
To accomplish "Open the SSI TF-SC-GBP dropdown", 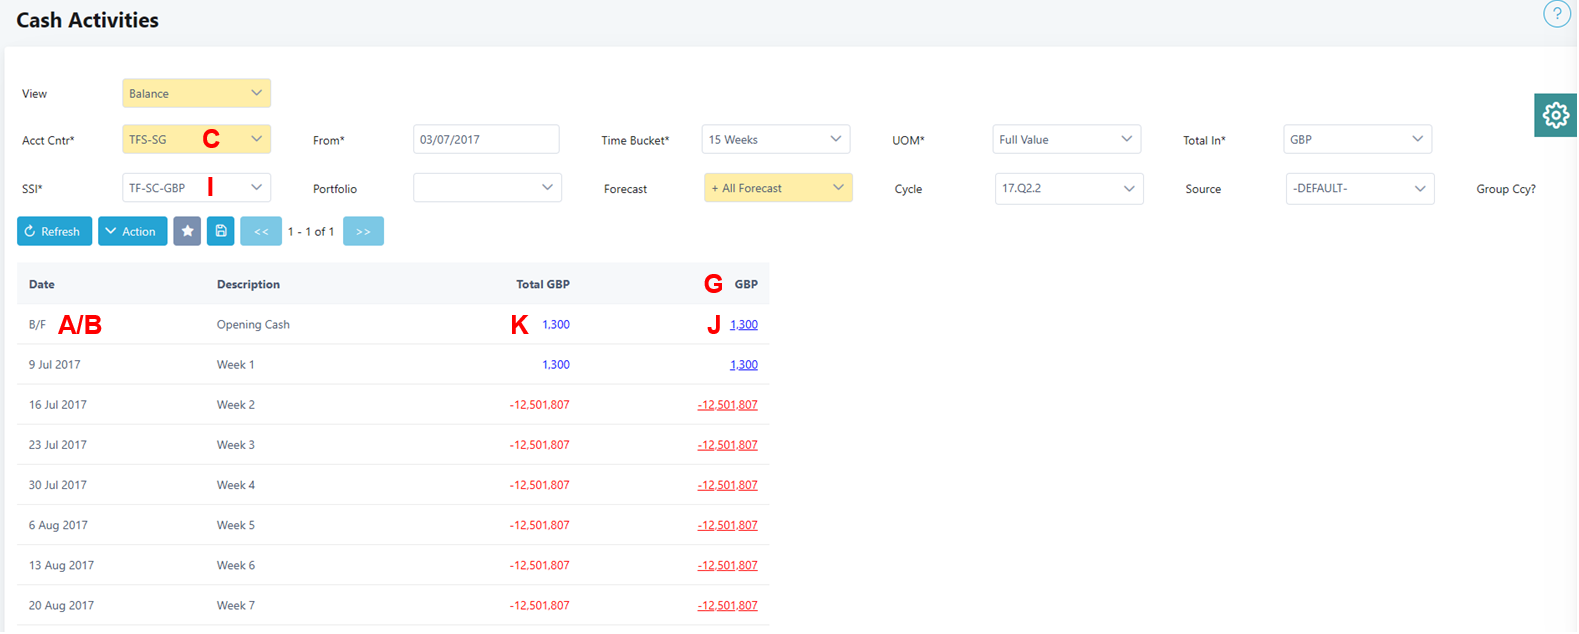I will point(196,188).
